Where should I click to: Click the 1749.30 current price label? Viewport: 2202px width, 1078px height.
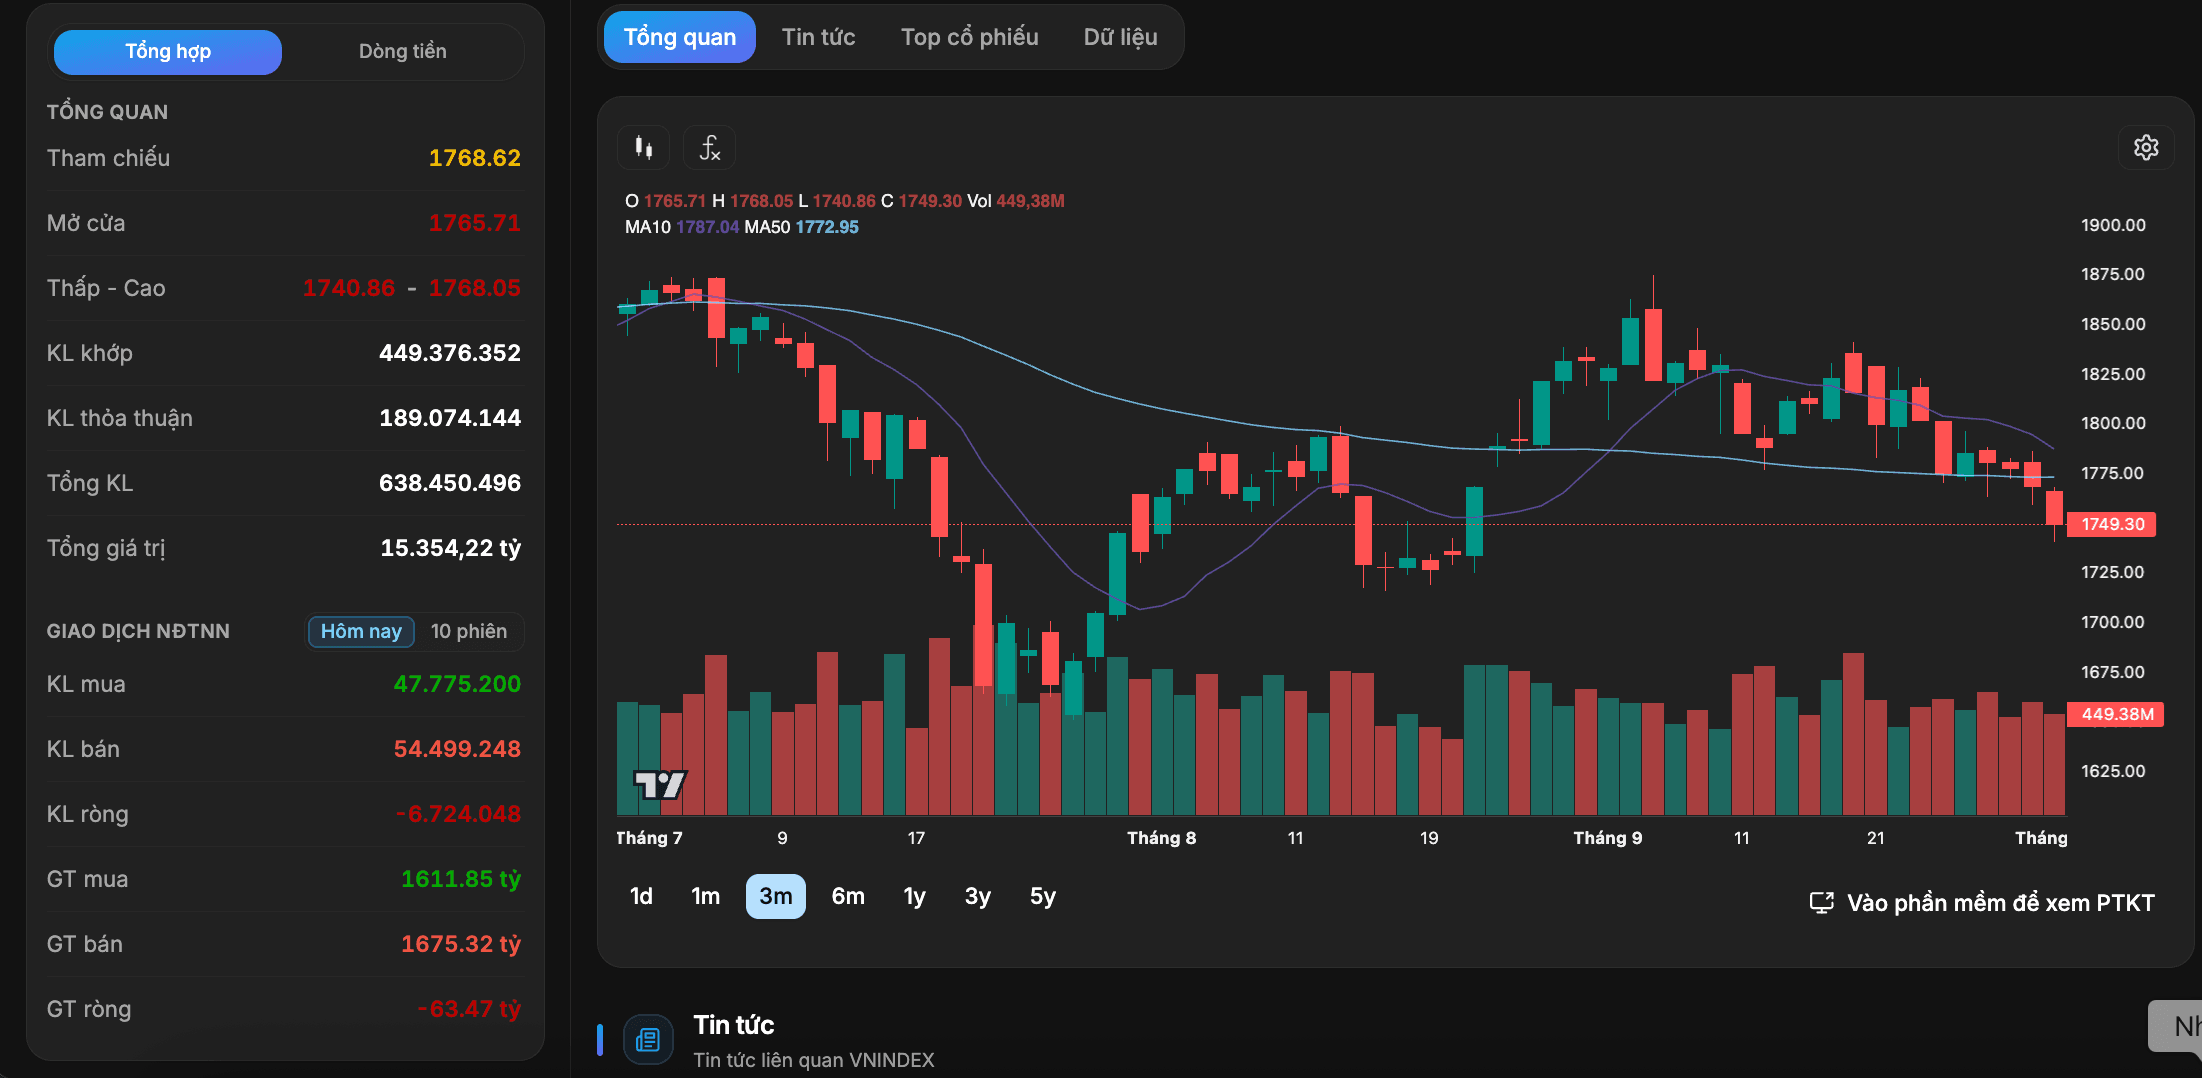[x=2112, y=524]
